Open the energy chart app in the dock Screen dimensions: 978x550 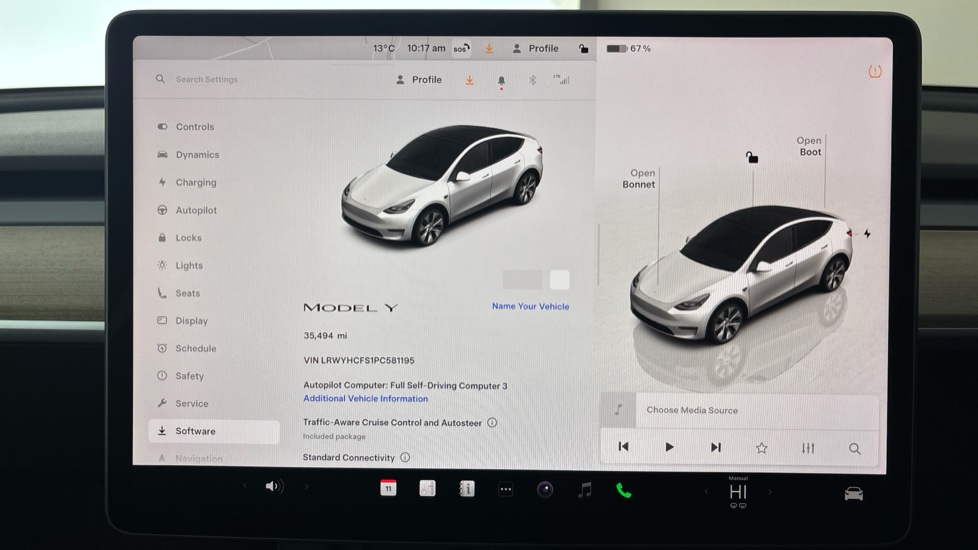point(427,488)
